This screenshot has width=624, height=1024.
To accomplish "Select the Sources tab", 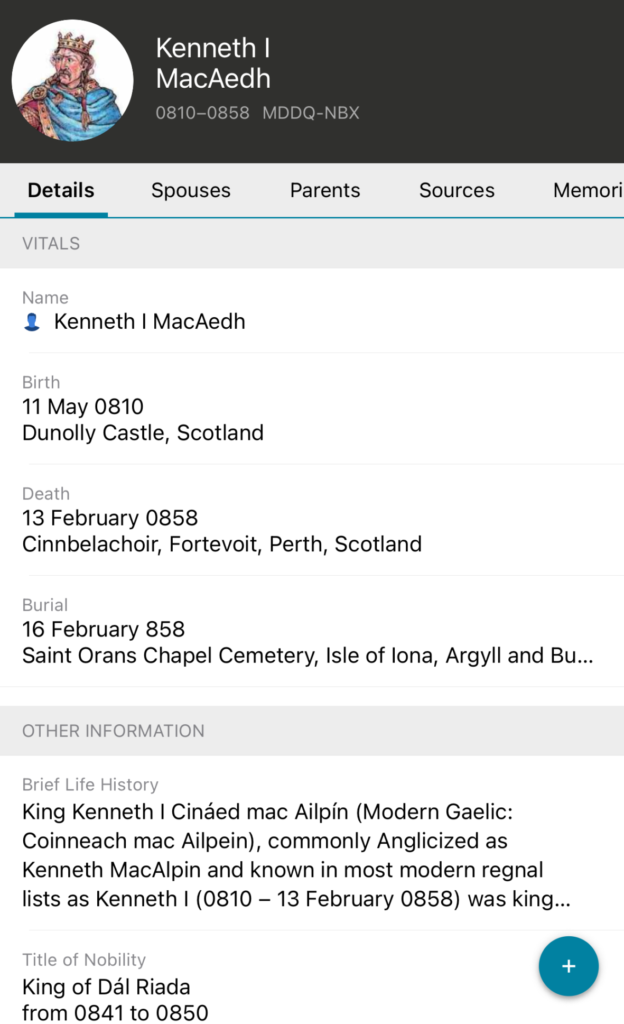I will [456, 190].
